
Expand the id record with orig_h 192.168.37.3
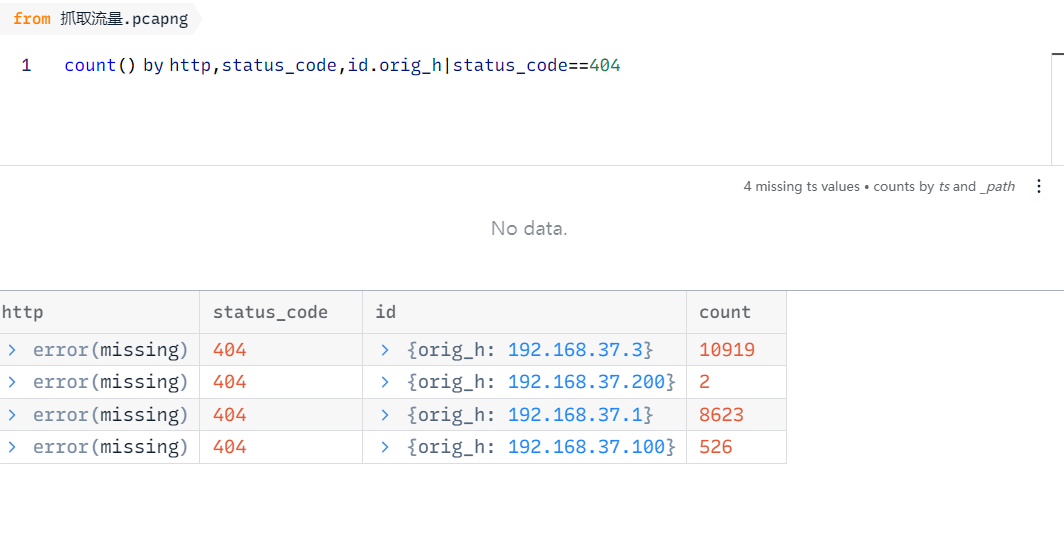(387, 350)
